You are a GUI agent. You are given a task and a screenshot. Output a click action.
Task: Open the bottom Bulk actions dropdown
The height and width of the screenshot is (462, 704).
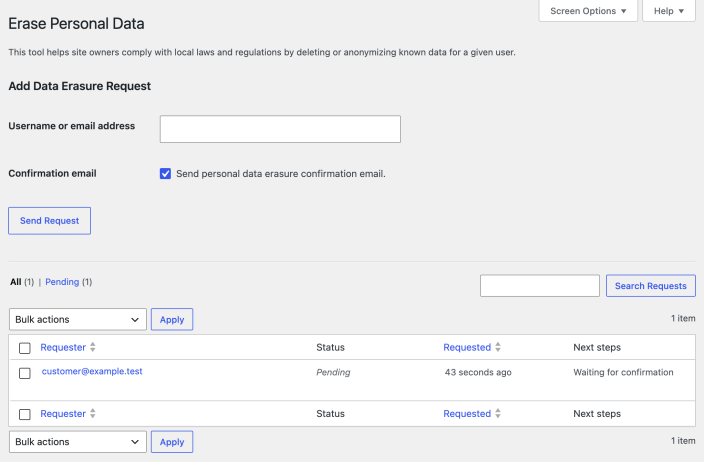point(78,442)
